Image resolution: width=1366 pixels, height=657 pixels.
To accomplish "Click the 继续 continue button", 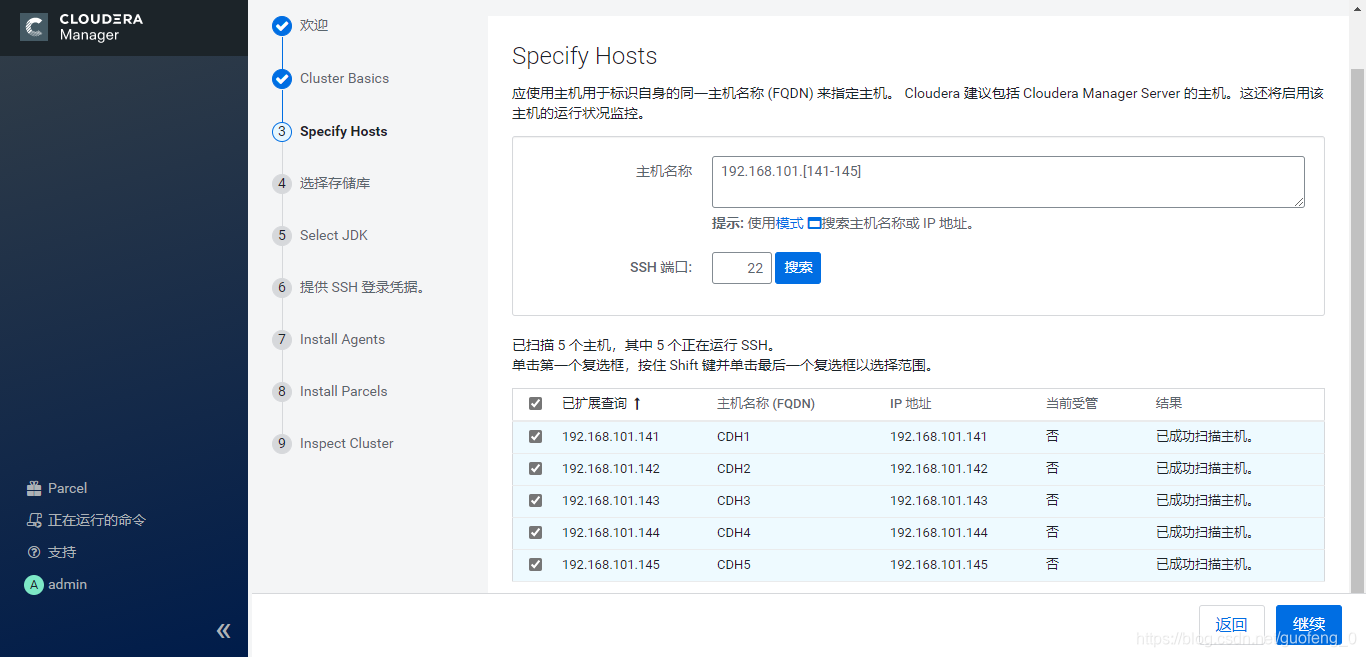I will click(1309, 625).
